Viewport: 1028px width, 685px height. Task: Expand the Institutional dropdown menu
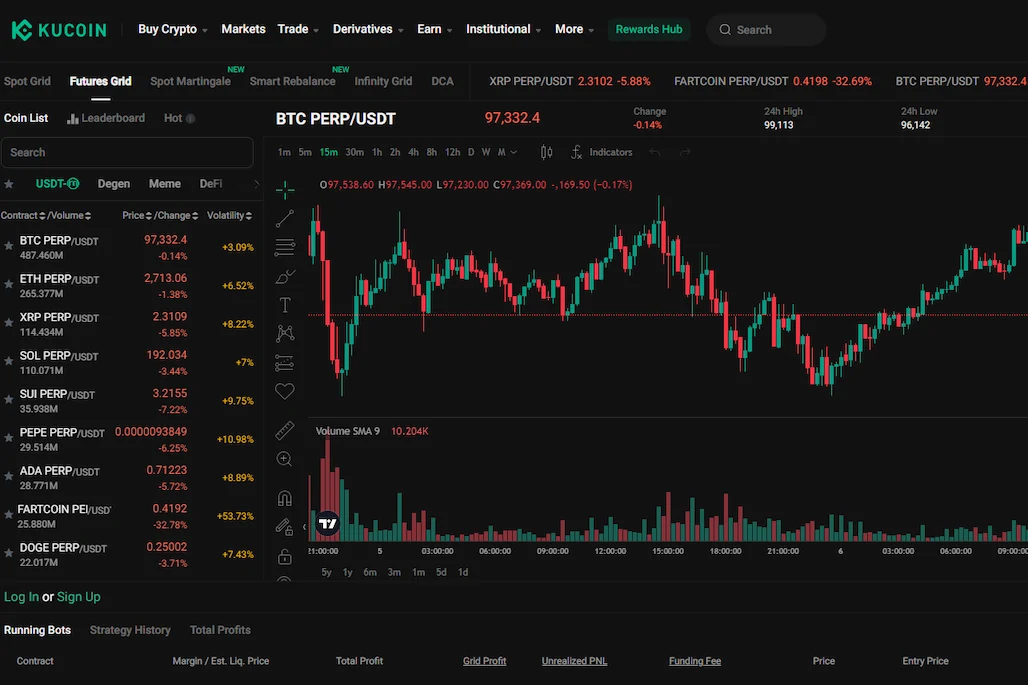[504, 29]
